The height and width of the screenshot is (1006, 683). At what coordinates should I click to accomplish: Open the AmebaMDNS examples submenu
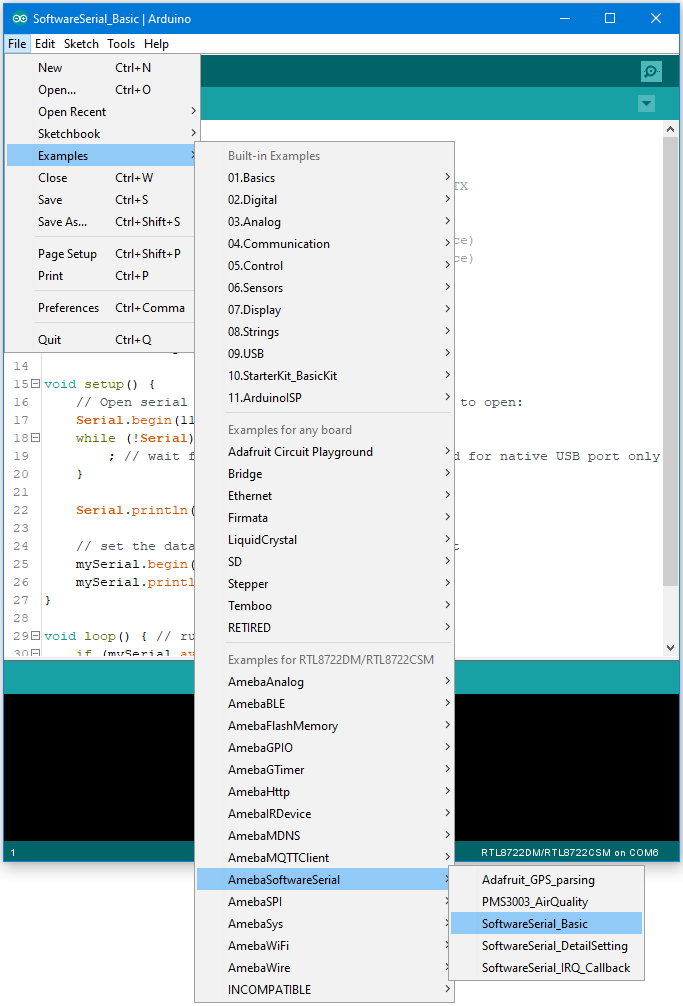(325, 835)
